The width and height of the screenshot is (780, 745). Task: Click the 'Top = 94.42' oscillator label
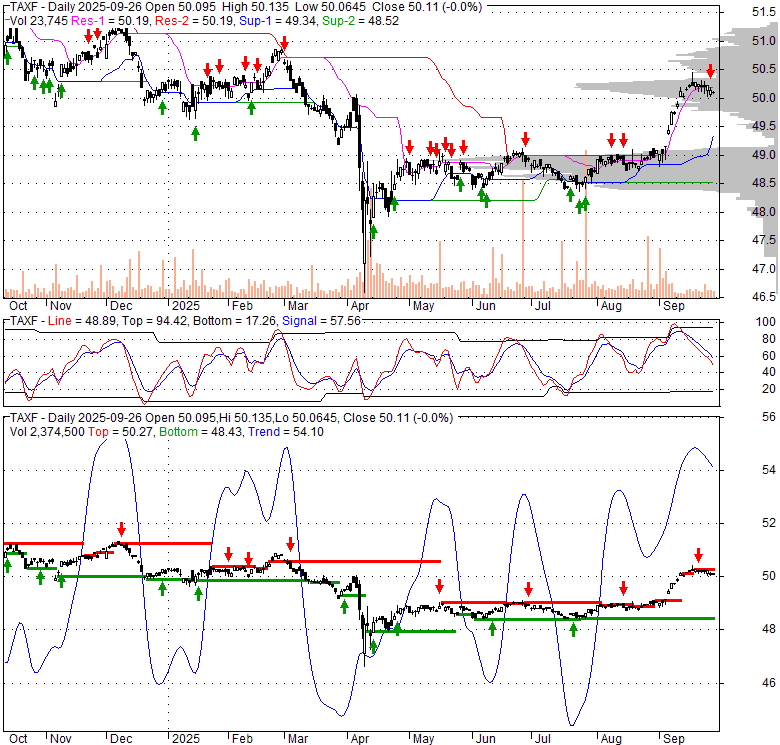coord(155,321)
